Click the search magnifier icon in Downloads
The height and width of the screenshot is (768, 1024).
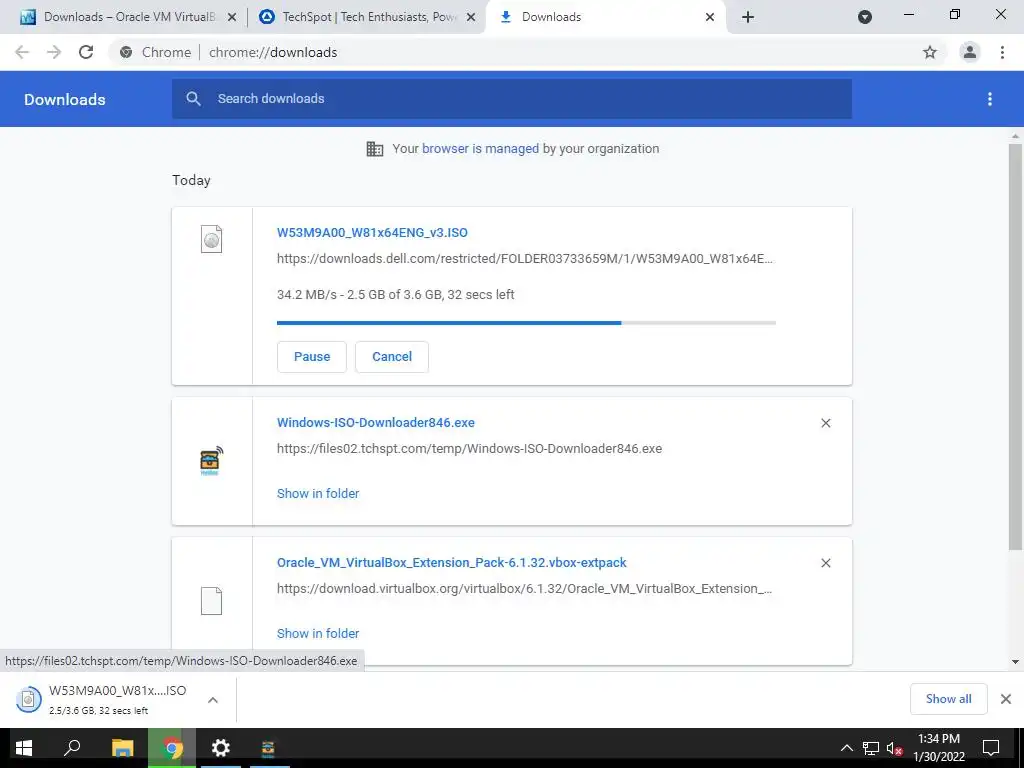193,99
